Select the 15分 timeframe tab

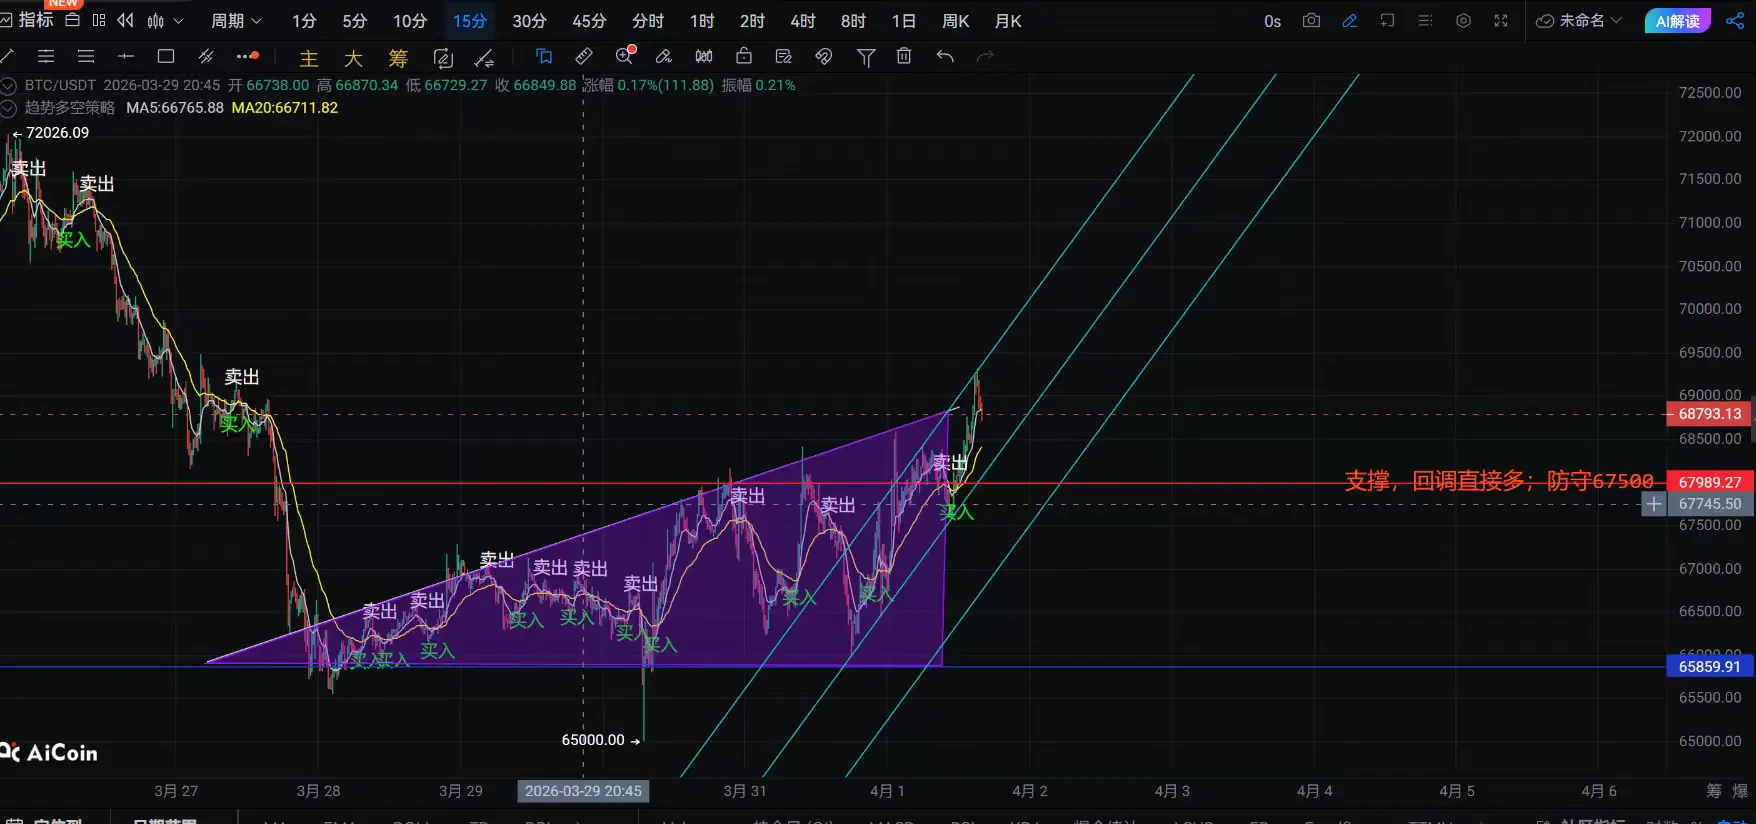(470, 21)
